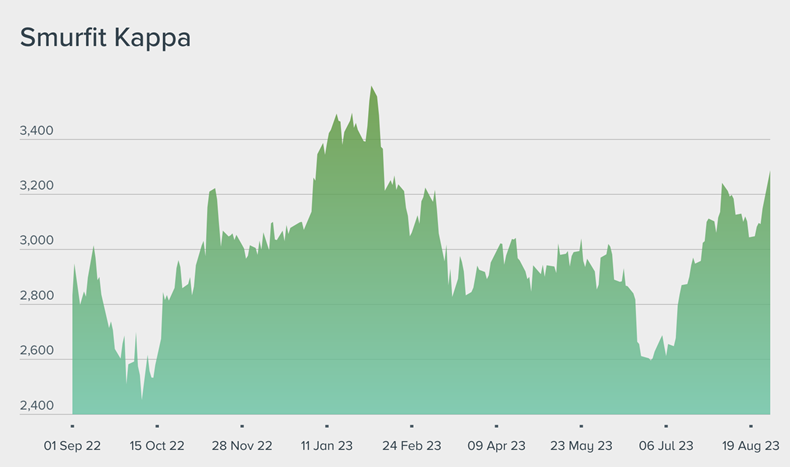Click the 2,400 y-axis label

[x=38, y=407]
